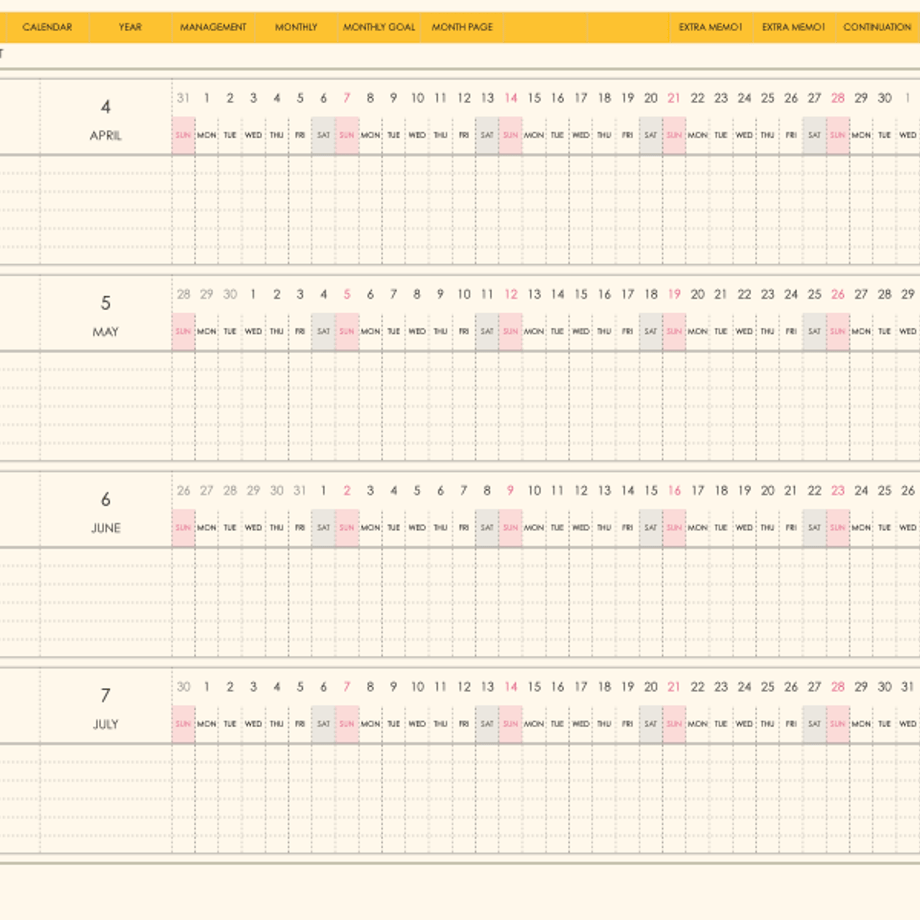Select date 31 in the July row
This screenshot has width=920, height=920.
pyautogui.click(x=908, y=686)
